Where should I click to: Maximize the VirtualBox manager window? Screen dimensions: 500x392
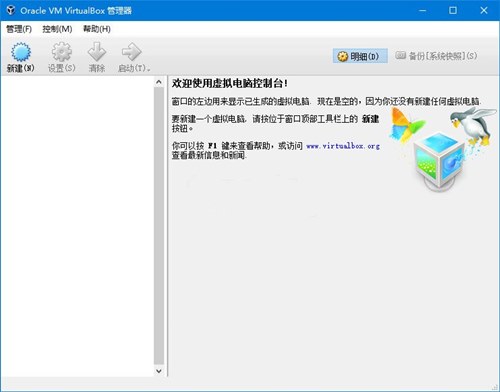pos(453,11)
